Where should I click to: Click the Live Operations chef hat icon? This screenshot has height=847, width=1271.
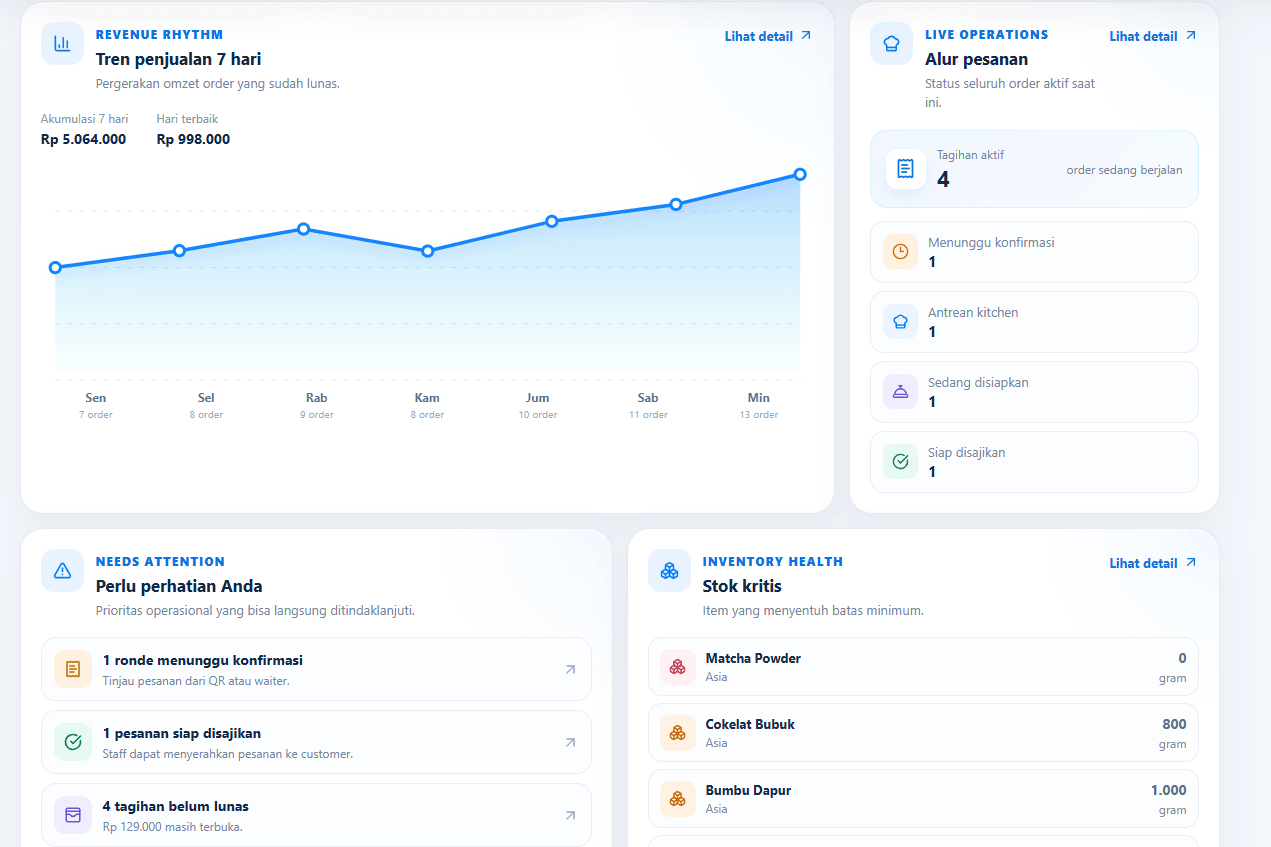tap(891, 43)
